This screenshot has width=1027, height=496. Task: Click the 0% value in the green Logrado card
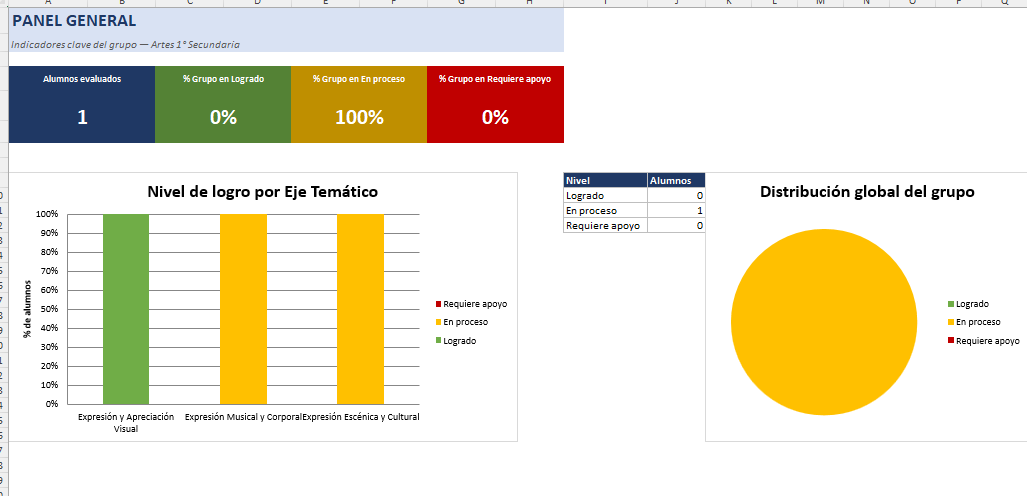click(223, 117)
